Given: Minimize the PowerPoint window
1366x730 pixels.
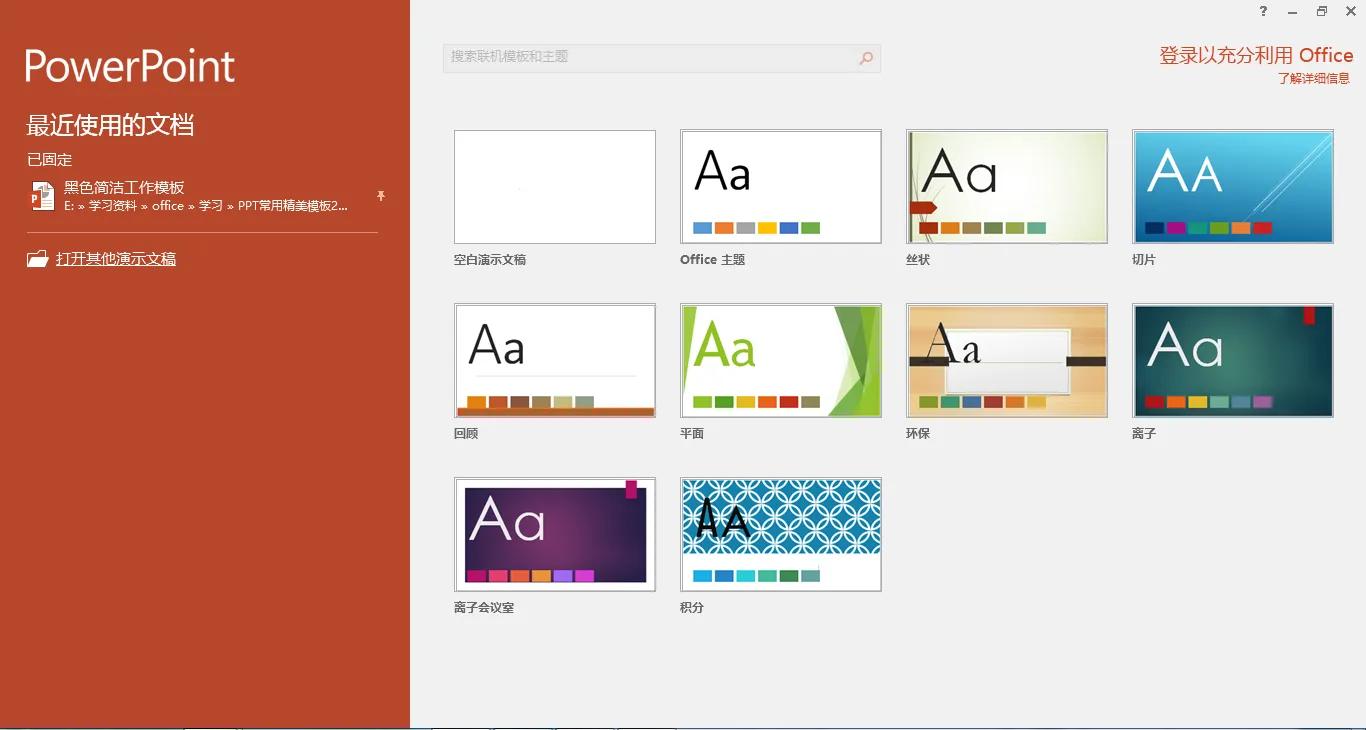Looking at the screenshot, I should pyautogui.click(x=1293, y=11).
